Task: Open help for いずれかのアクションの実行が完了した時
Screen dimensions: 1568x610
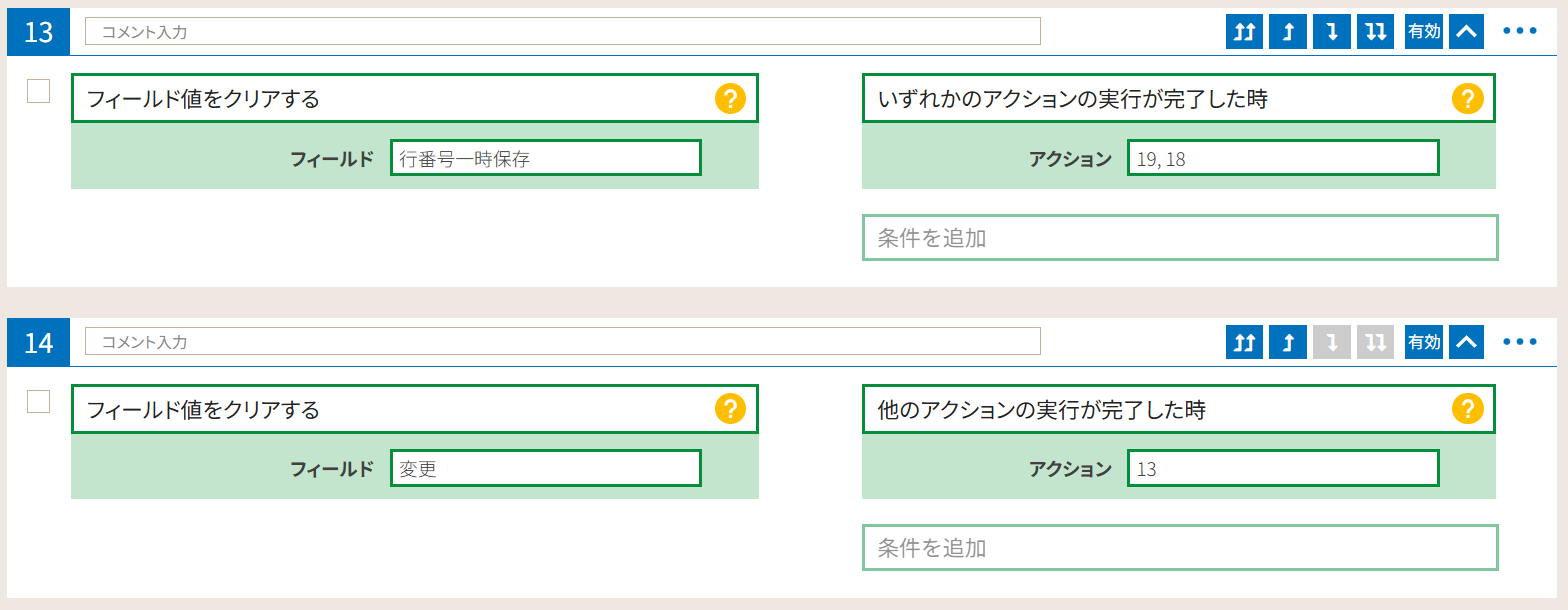Action: [x=1467, y=98]
